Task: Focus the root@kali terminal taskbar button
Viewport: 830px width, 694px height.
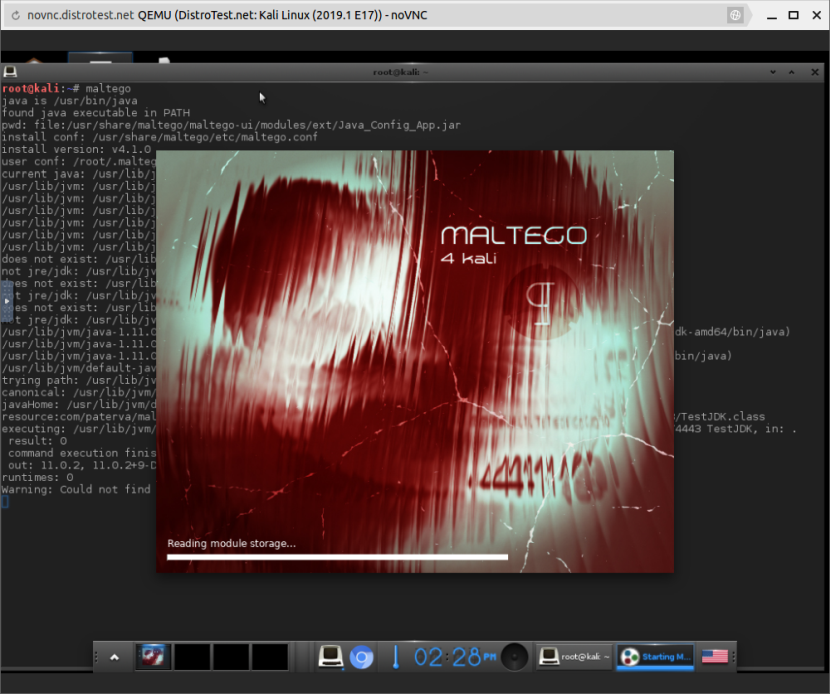Action: pos(574,657)
